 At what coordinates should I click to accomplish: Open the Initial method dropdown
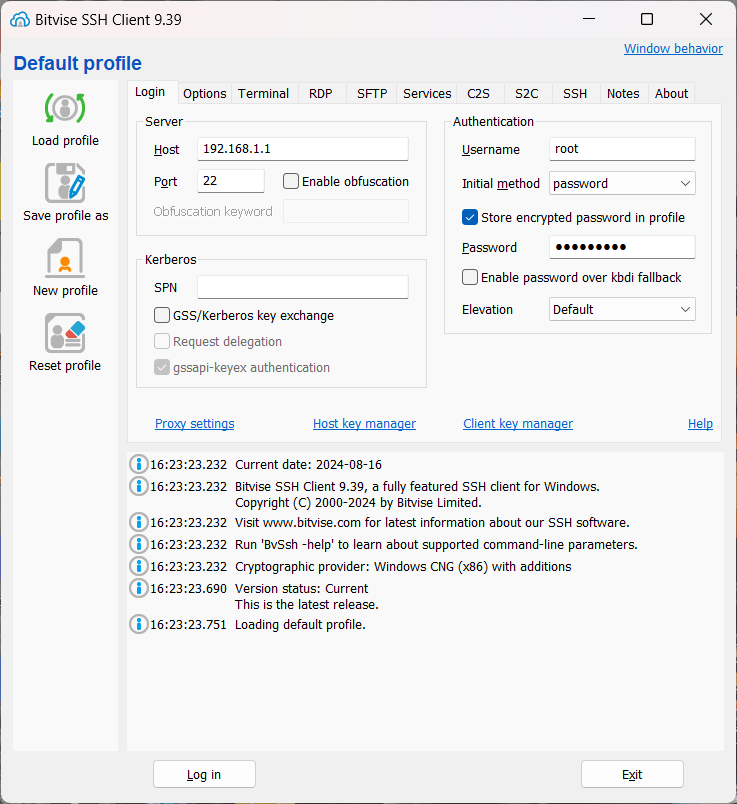[x=622, y=184]
